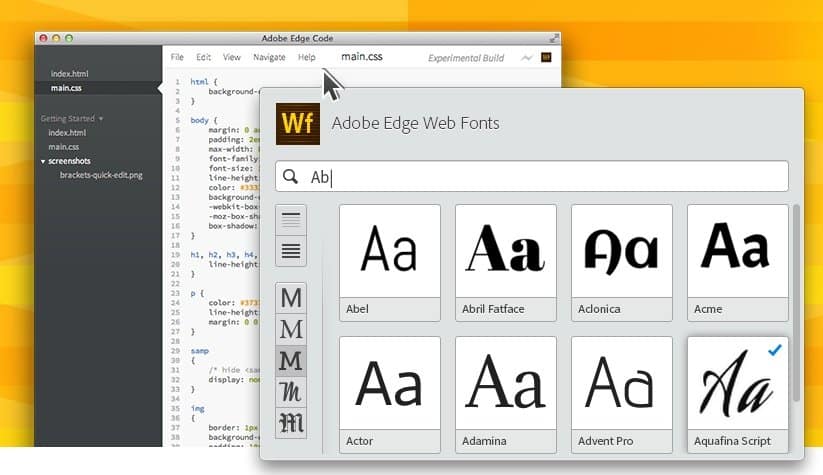This screenshot has width=823, height=475.
Task: Choose the Abel font card
Action: tap(389, 262)
